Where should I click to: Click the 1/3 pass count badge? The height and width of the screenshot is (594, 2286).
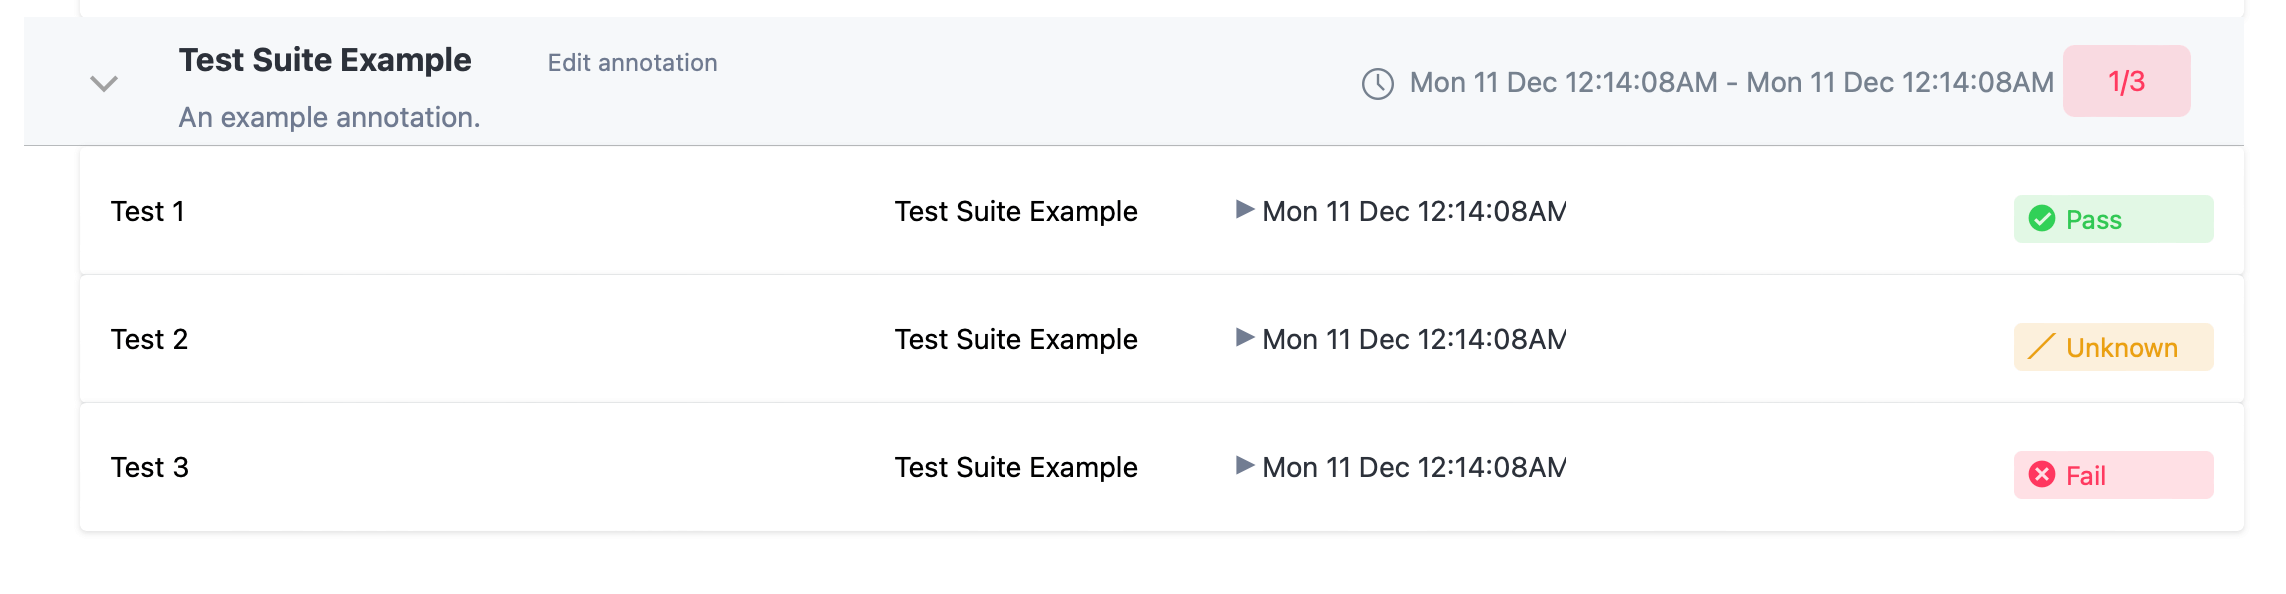click(2126, 81)
